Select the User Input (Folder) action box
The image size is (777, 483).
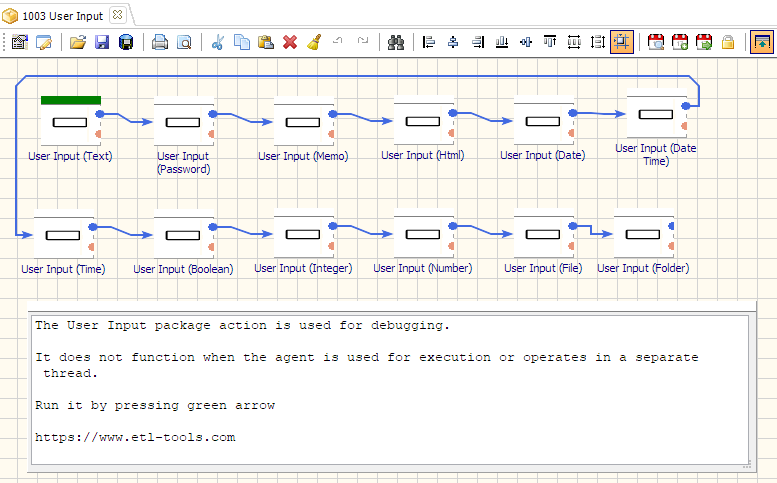pos(643,235)
